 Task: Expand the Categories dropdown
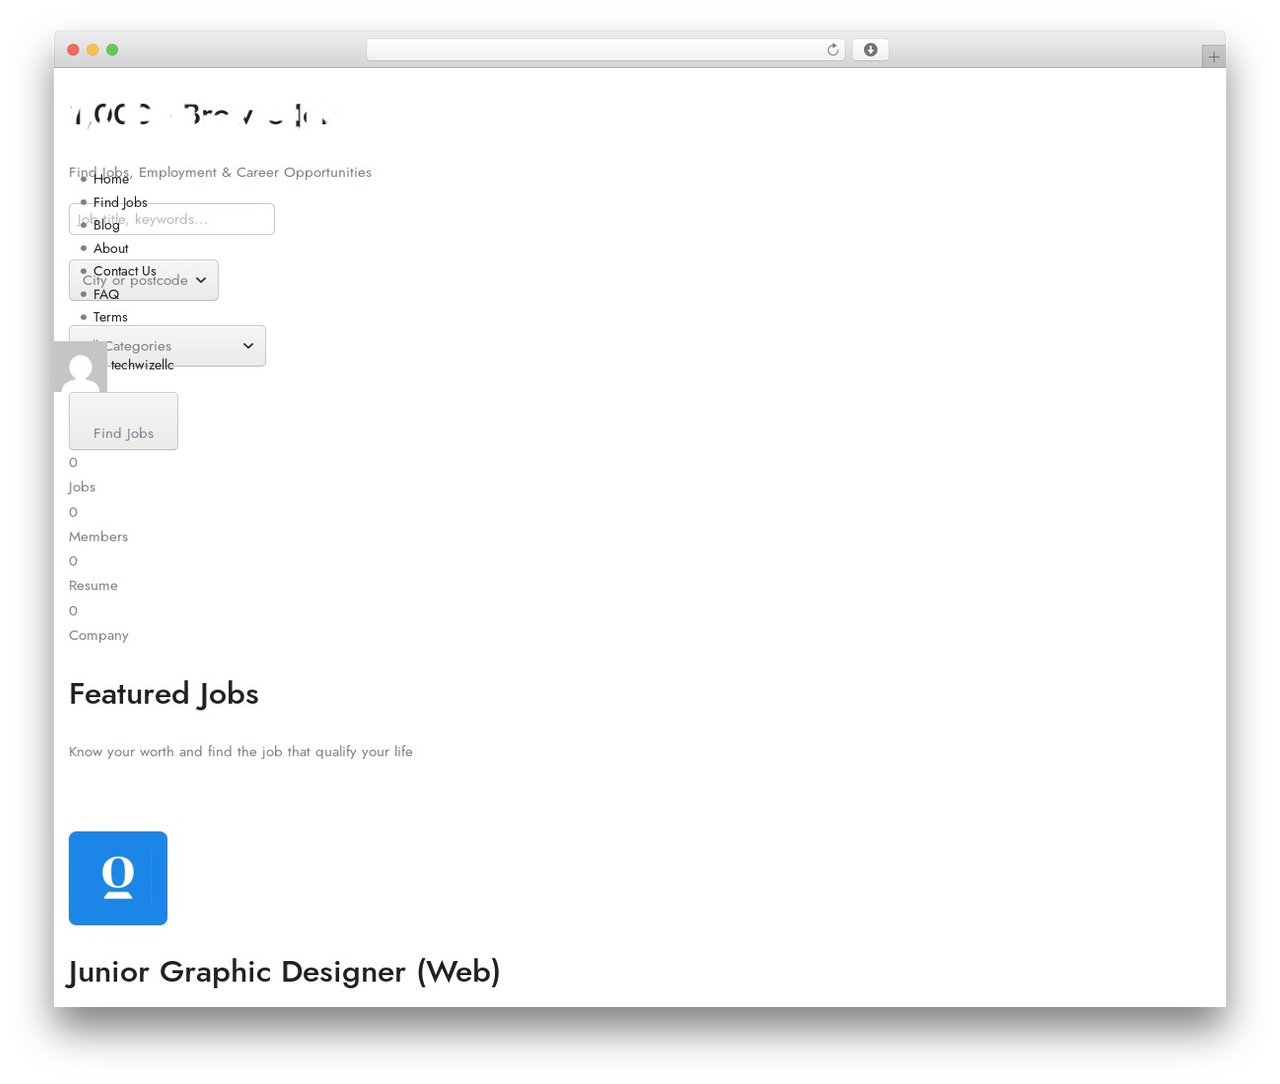point(167,346)
